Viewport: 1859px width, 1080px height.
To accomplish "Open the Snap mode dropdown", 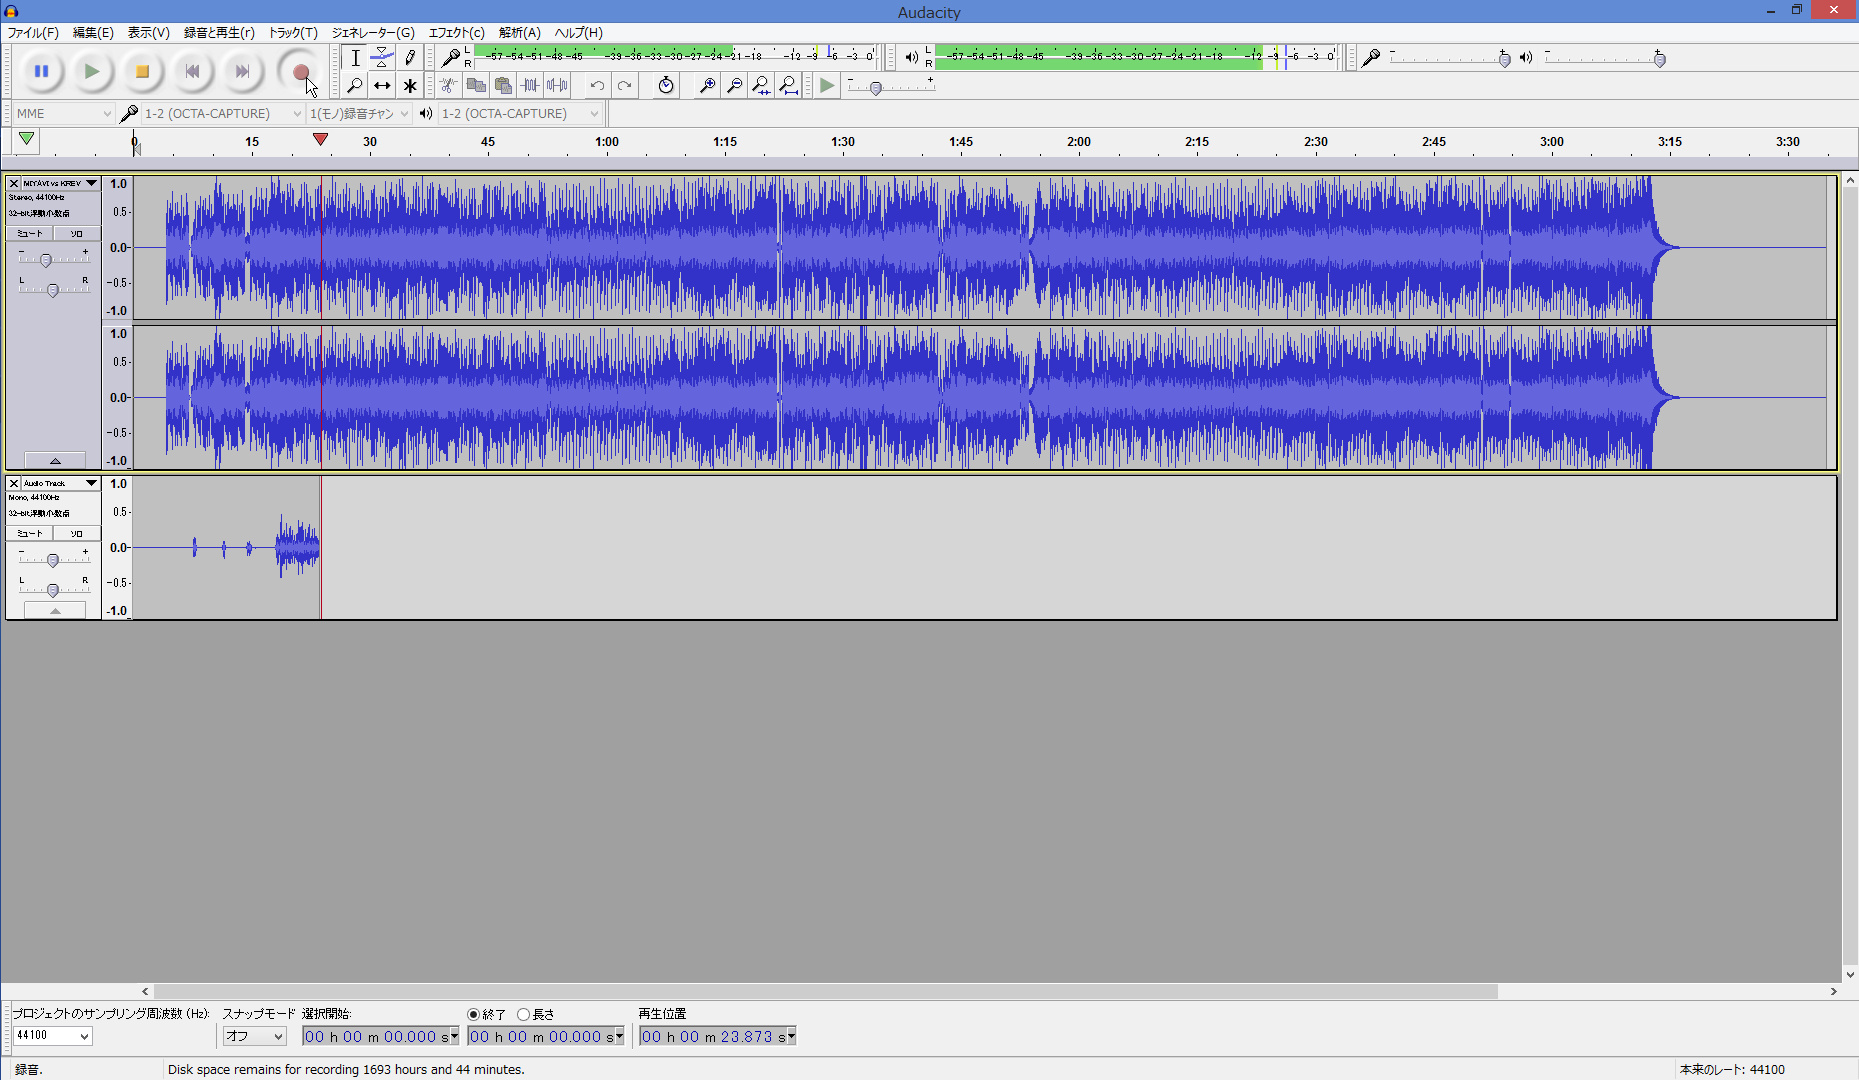I will click(x=254, y=1036).
